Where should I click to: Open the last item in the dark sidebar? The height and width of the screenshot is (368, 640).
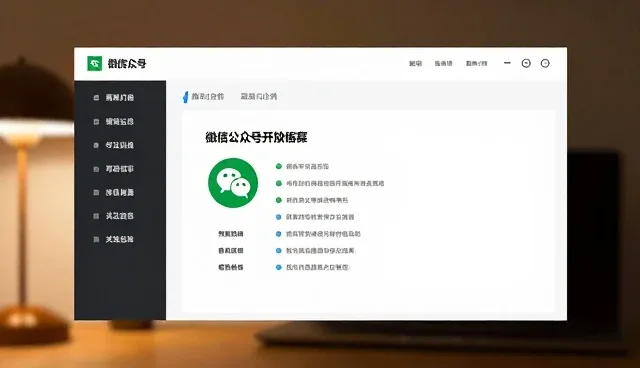click(114, 239)
